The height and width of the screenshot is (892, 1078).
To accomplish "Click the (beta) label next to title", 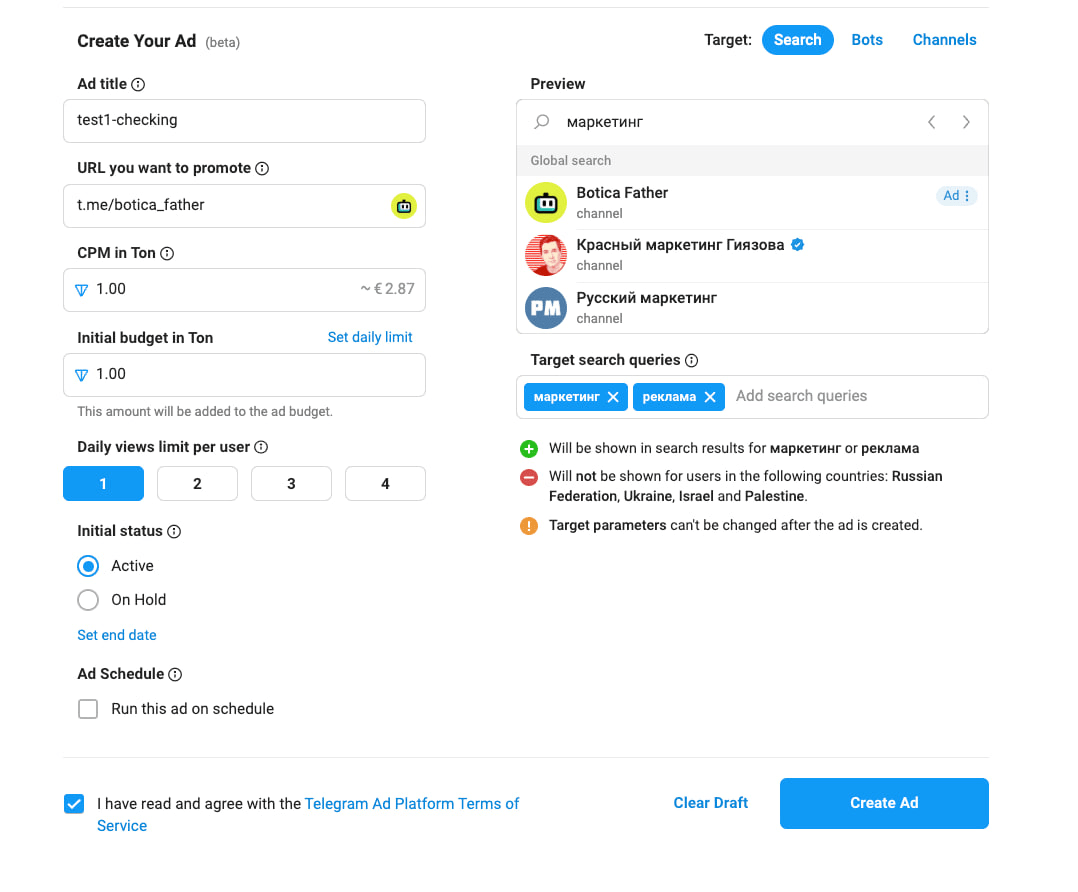I will (x=223, y=43).
